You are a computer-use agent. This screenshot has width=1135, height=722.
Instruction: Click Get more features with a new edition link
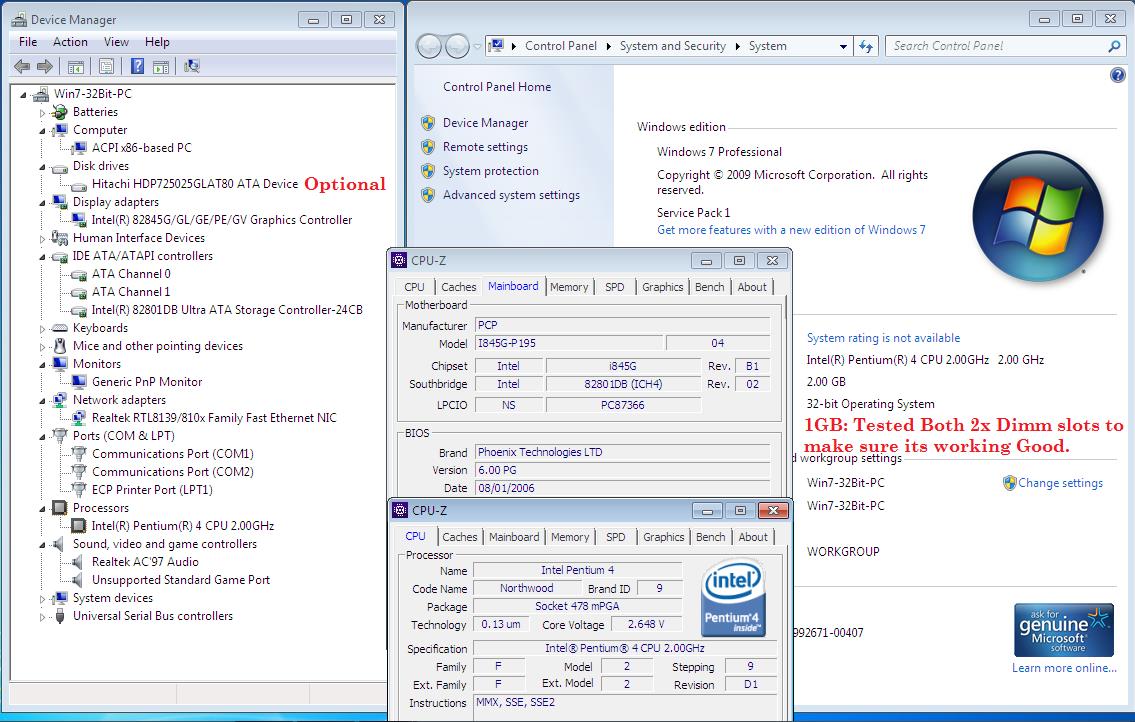(791, 230)
